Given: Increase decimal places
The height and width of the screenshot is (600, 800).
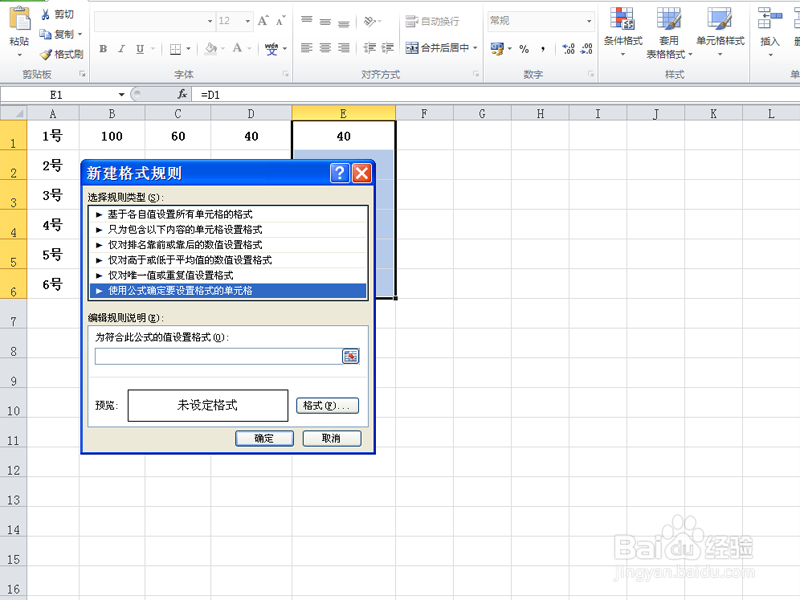Looking at the screenshot, I should 568,49.
